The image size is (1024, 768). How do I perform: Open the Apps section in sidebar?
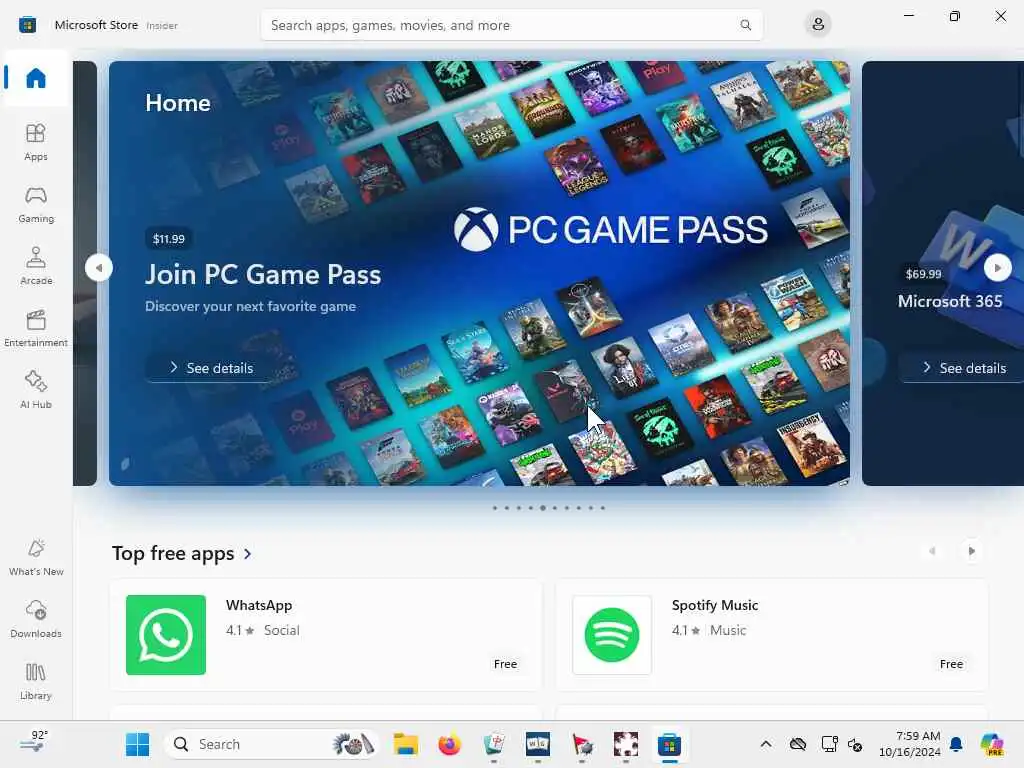[x=36, y=142]
